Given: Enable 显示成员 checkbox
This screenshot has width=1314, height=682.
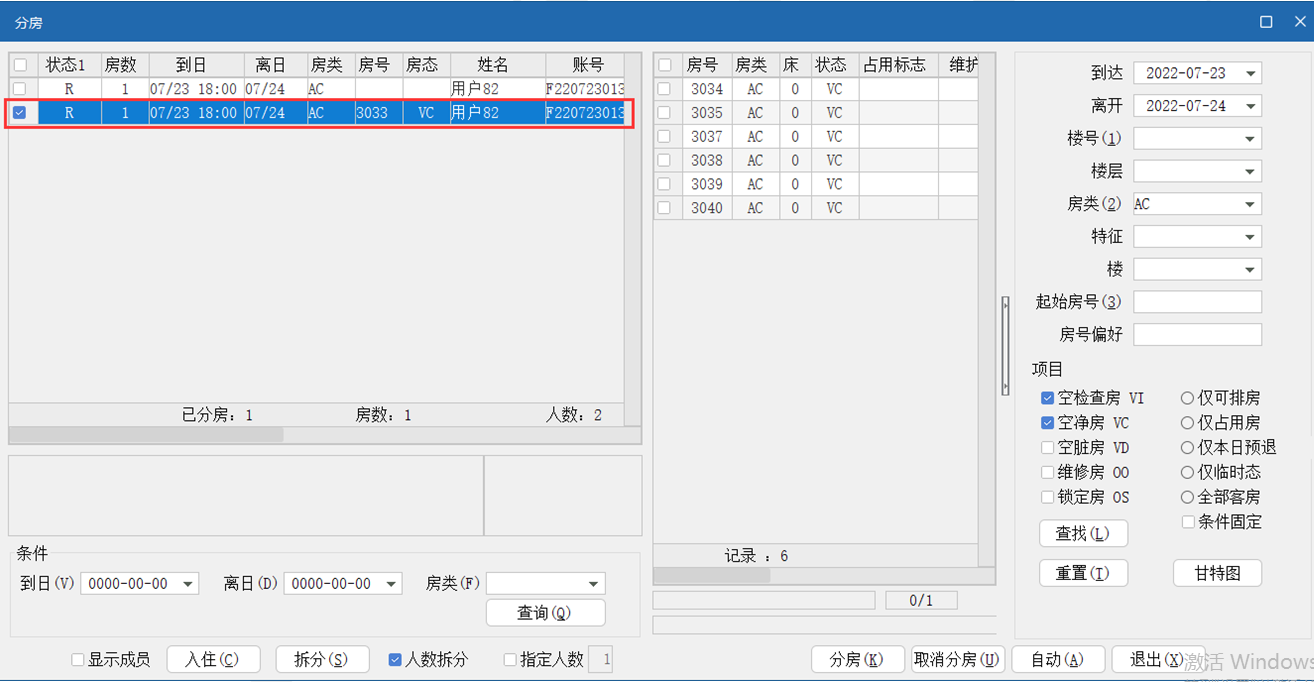Looking at the screenshot, I should tap(77, 660).
